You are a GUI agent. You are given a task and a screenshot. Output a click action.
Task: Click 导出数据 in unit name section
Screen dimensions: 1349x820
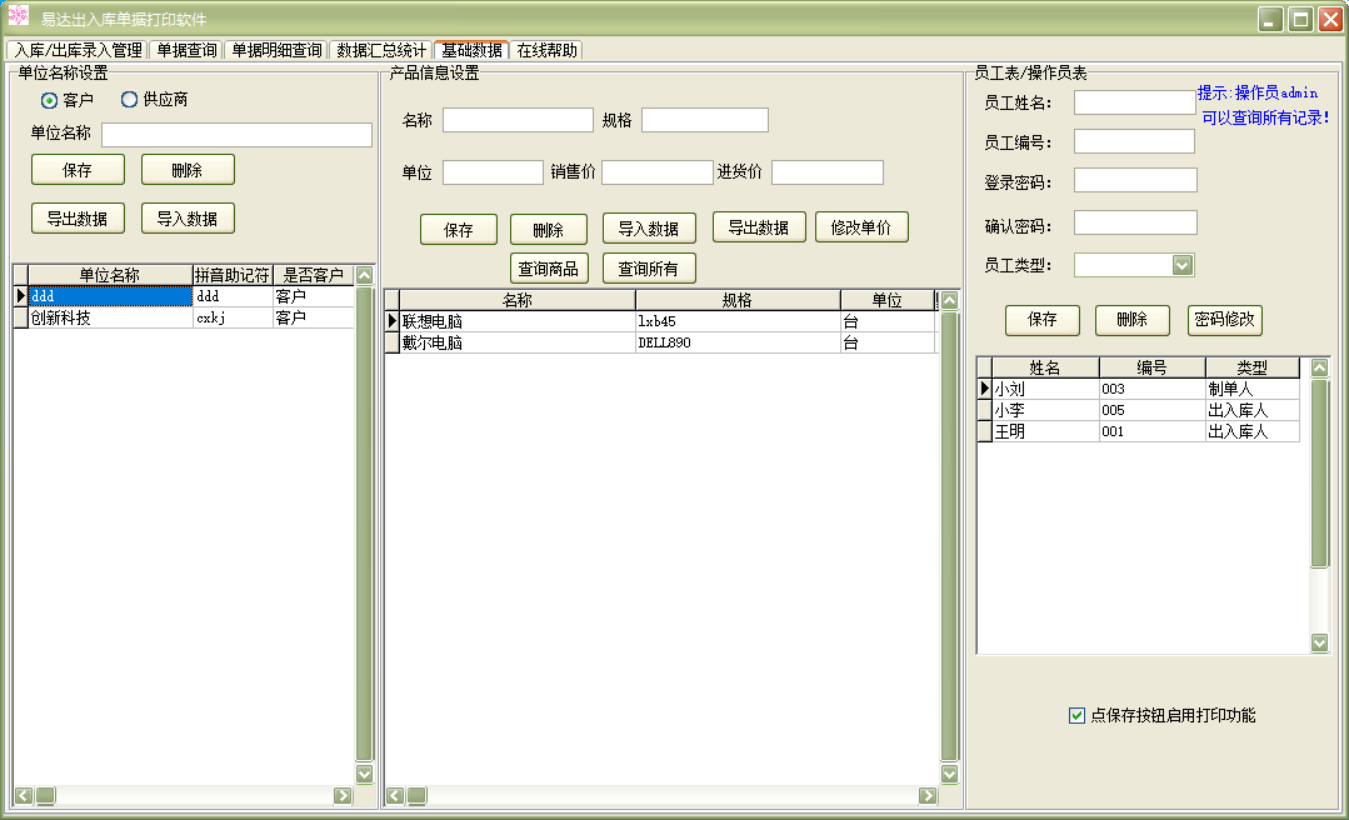[78, 218]
